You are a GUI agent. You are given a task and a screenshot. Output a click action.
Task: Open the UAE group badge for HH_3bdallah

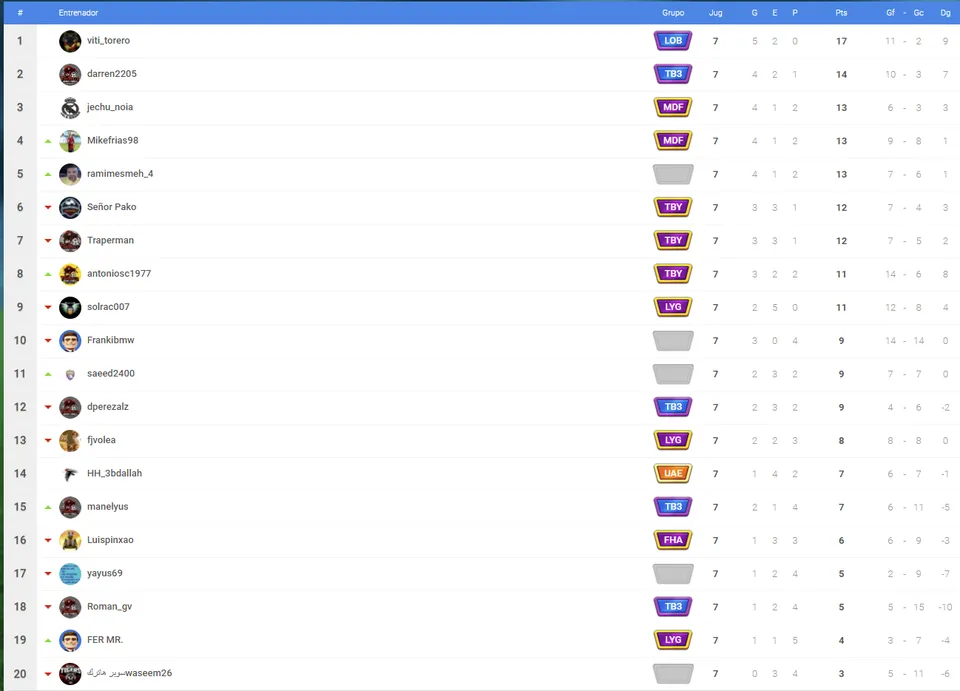[x=673, y=473]
